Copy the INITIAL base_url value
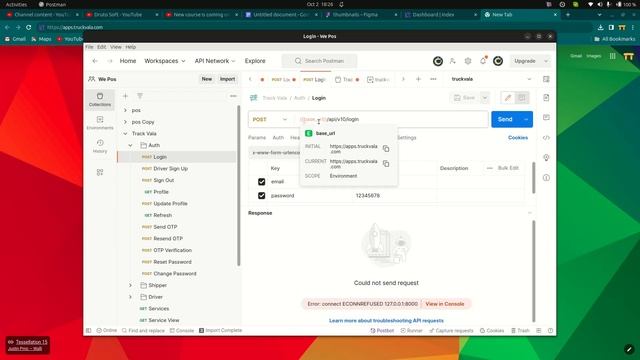This screenshot has width=640, height=360. [386, 149]
